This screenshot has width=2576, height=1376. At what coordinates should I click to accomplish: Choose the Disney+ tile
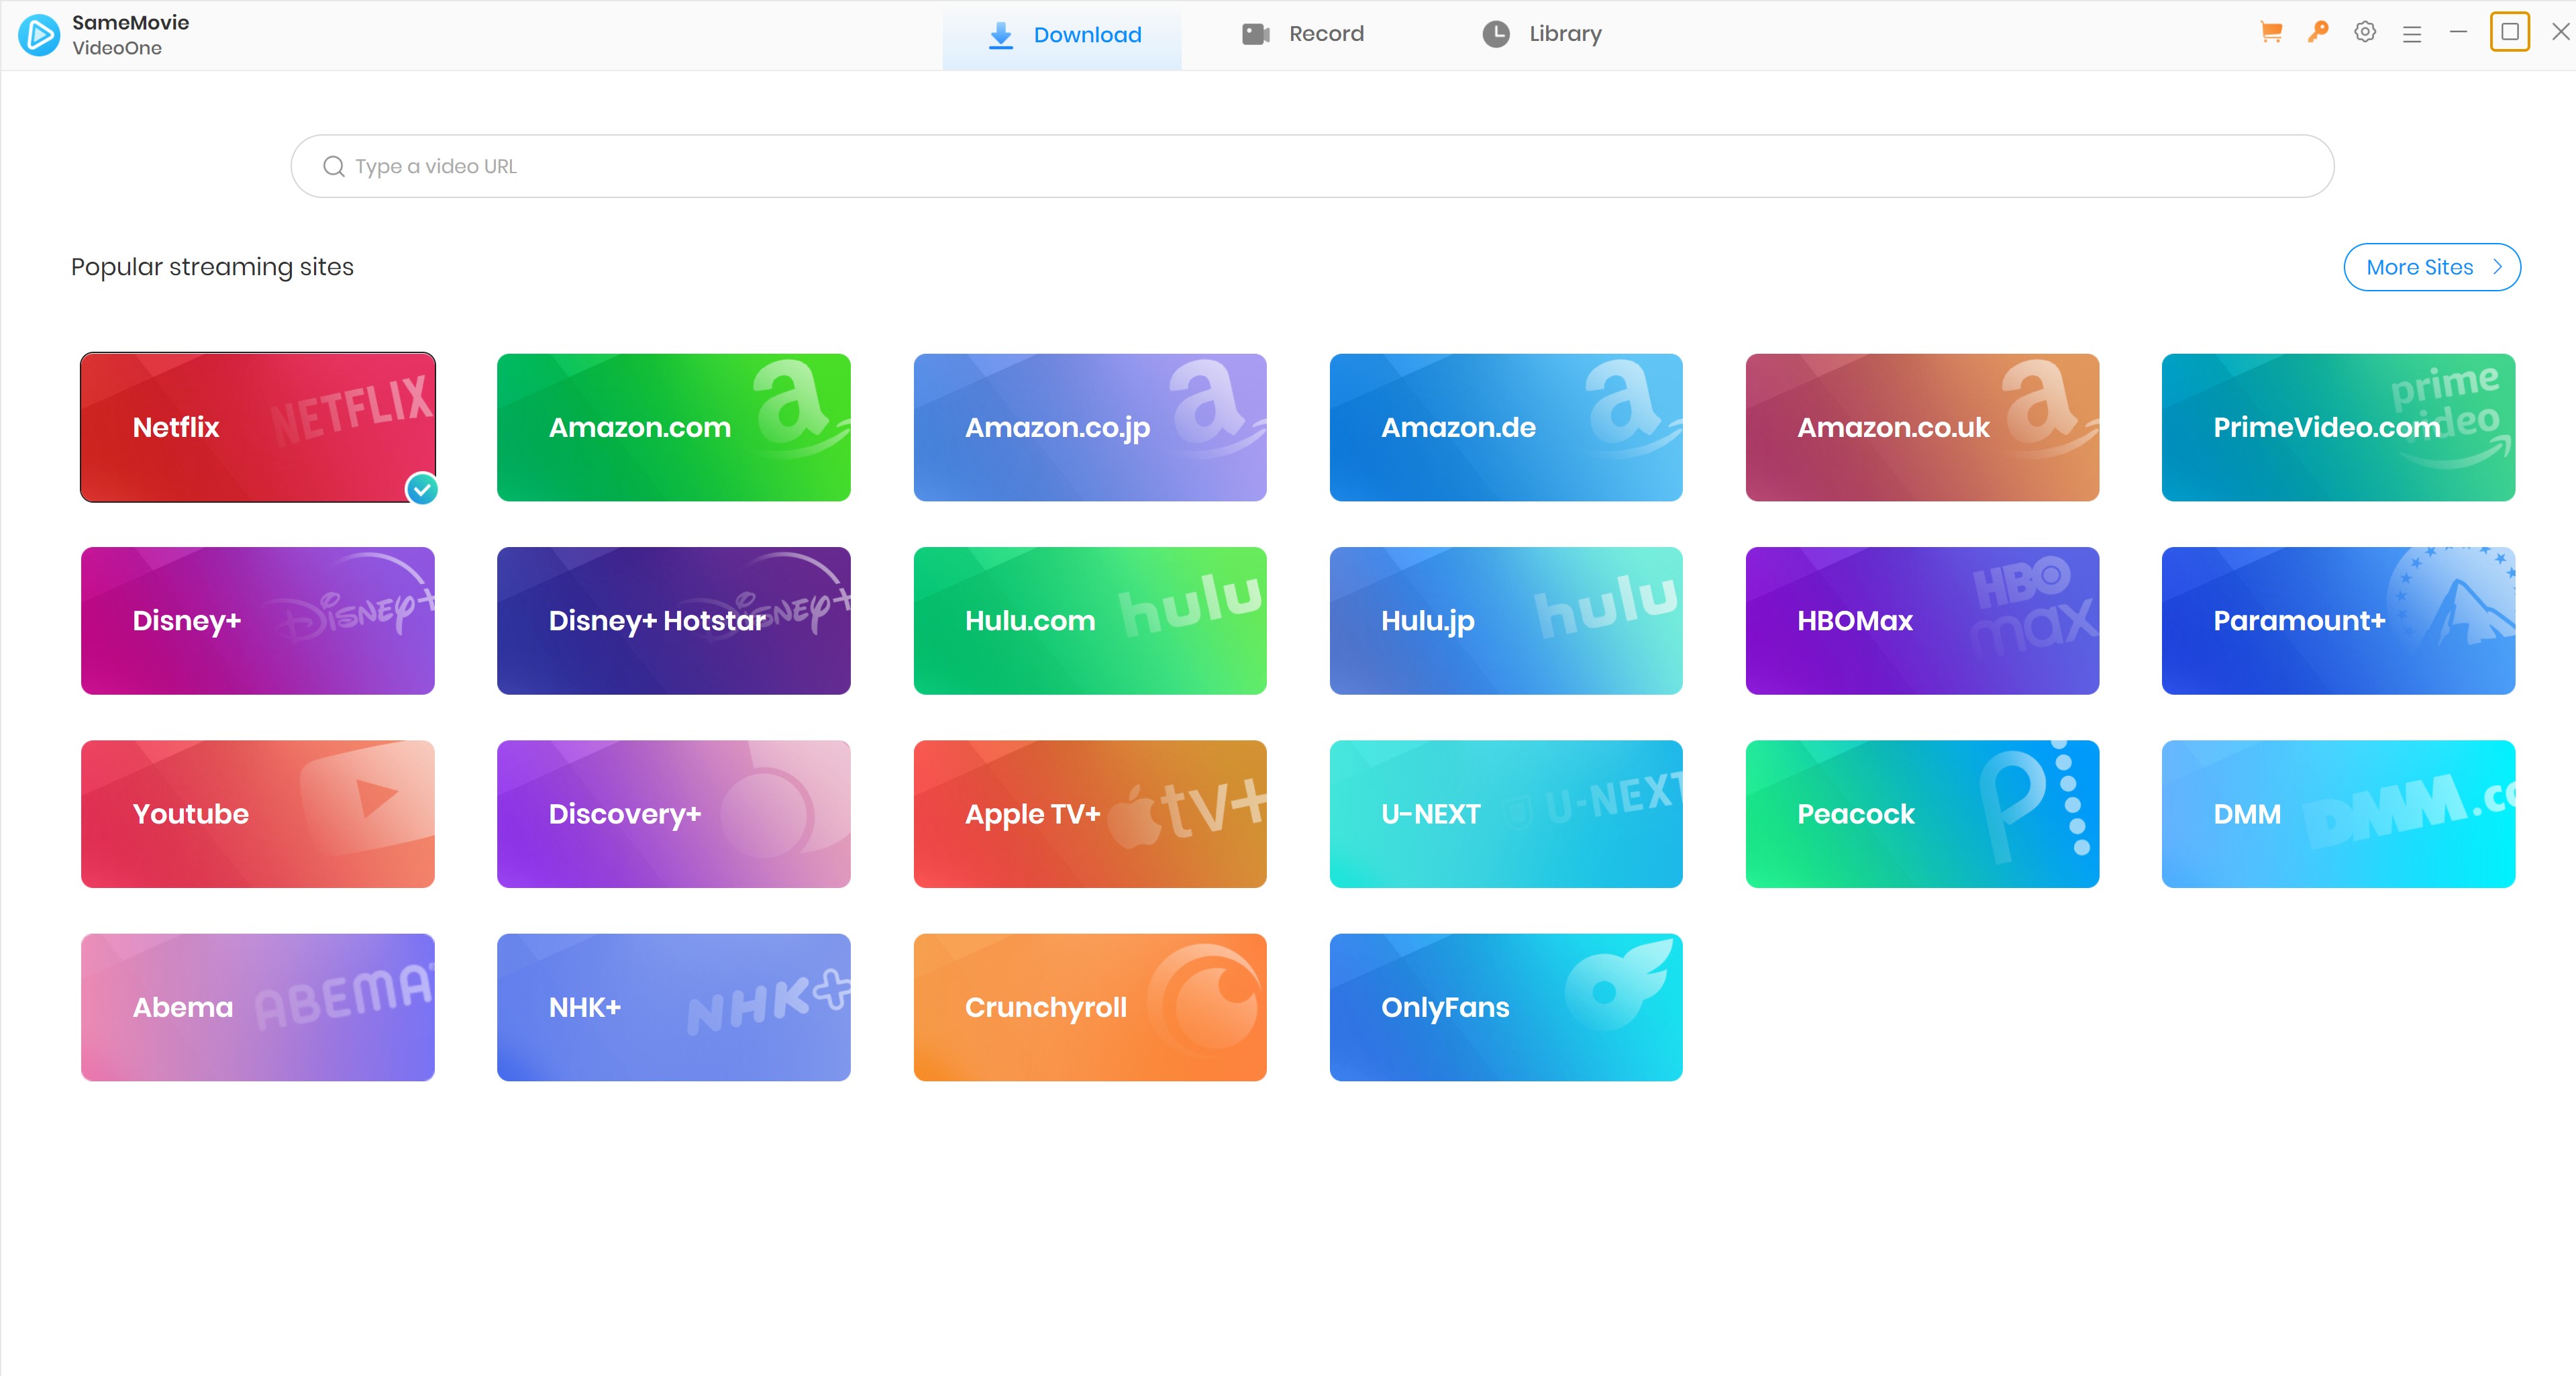coord(258,621)
